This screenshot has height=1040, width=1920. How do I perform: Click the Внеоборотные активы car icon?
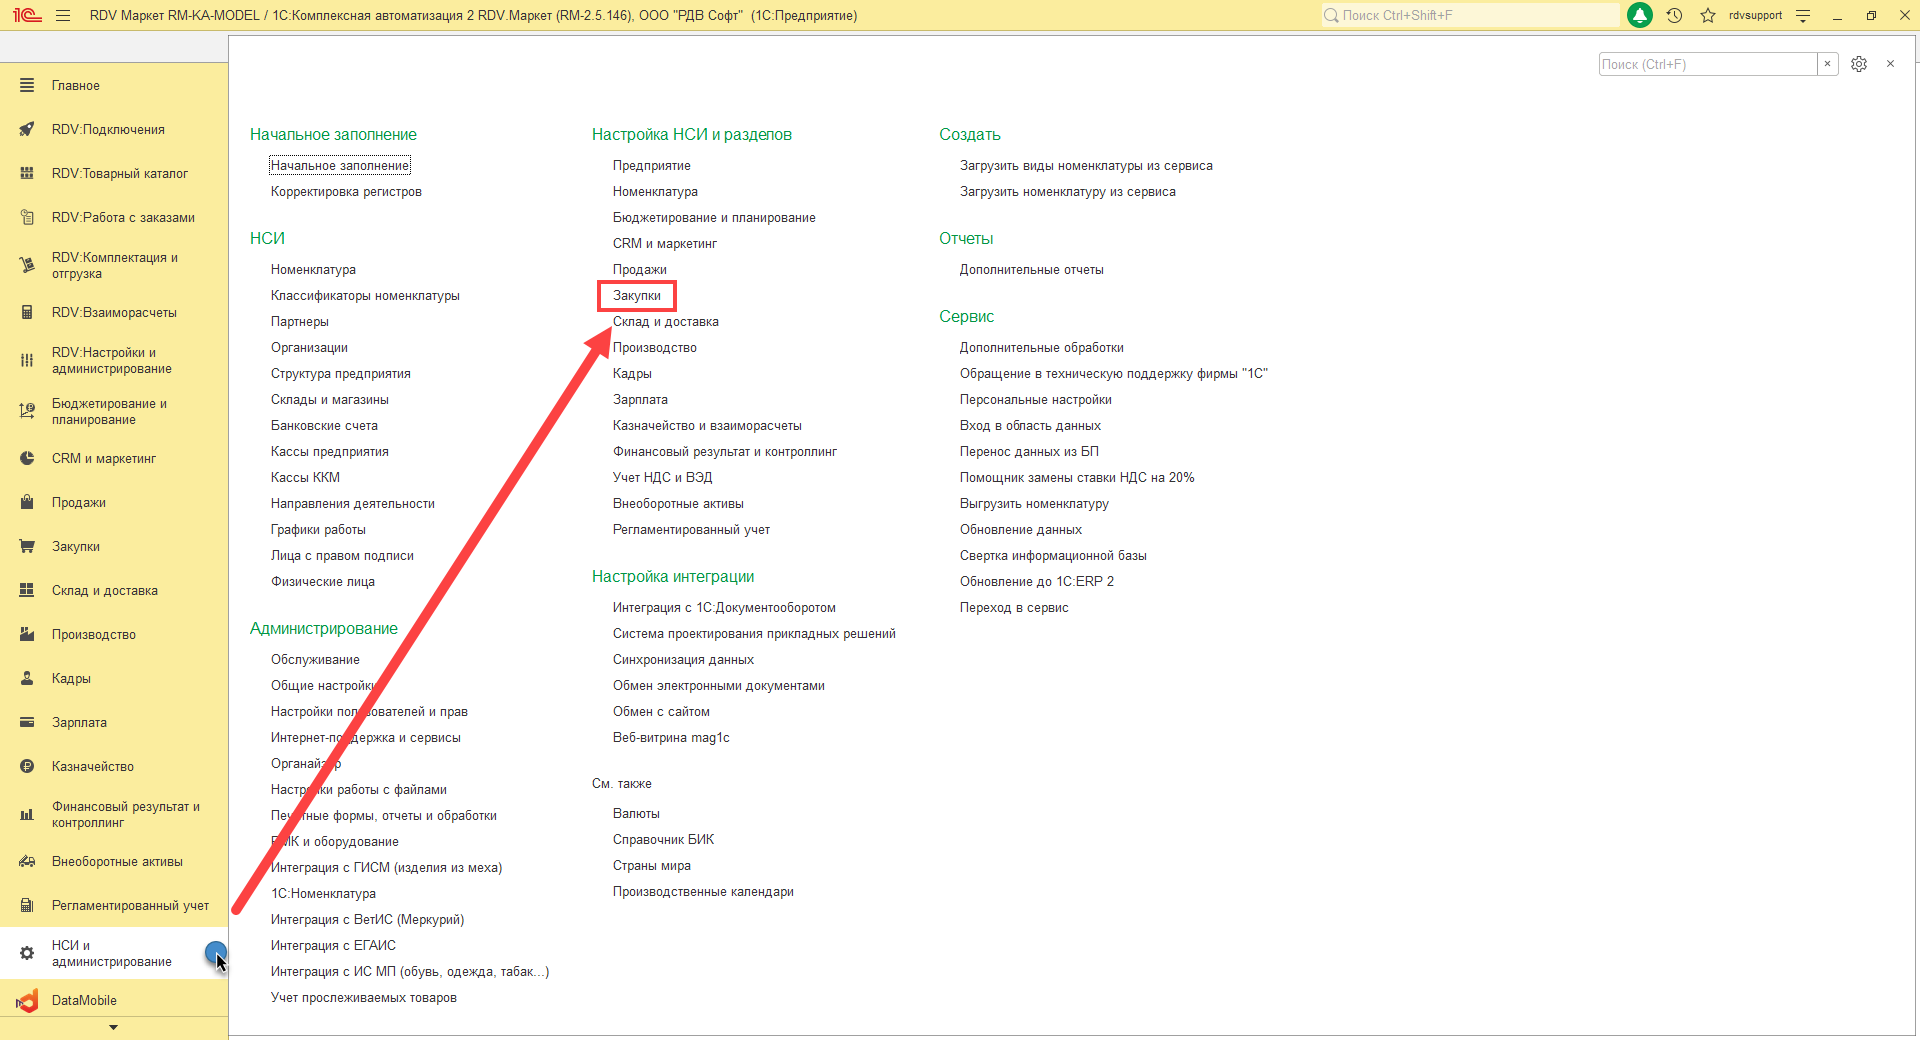click(x=27, y=862)
